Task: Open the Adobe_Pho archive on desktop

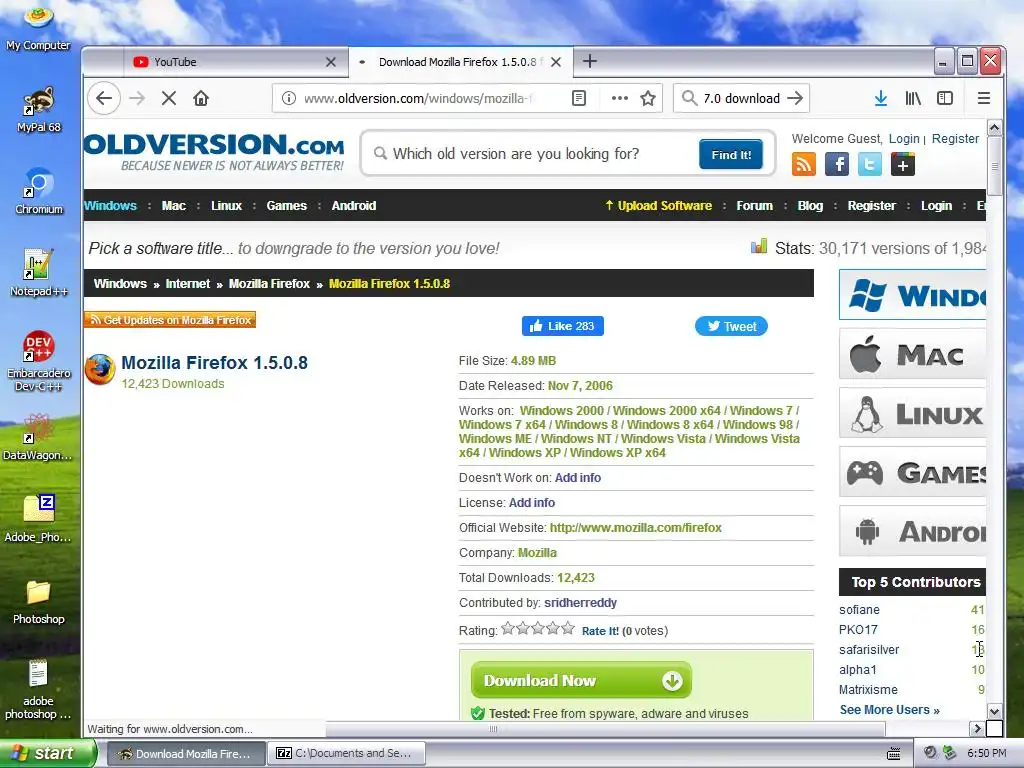Action: pos(39,519)
